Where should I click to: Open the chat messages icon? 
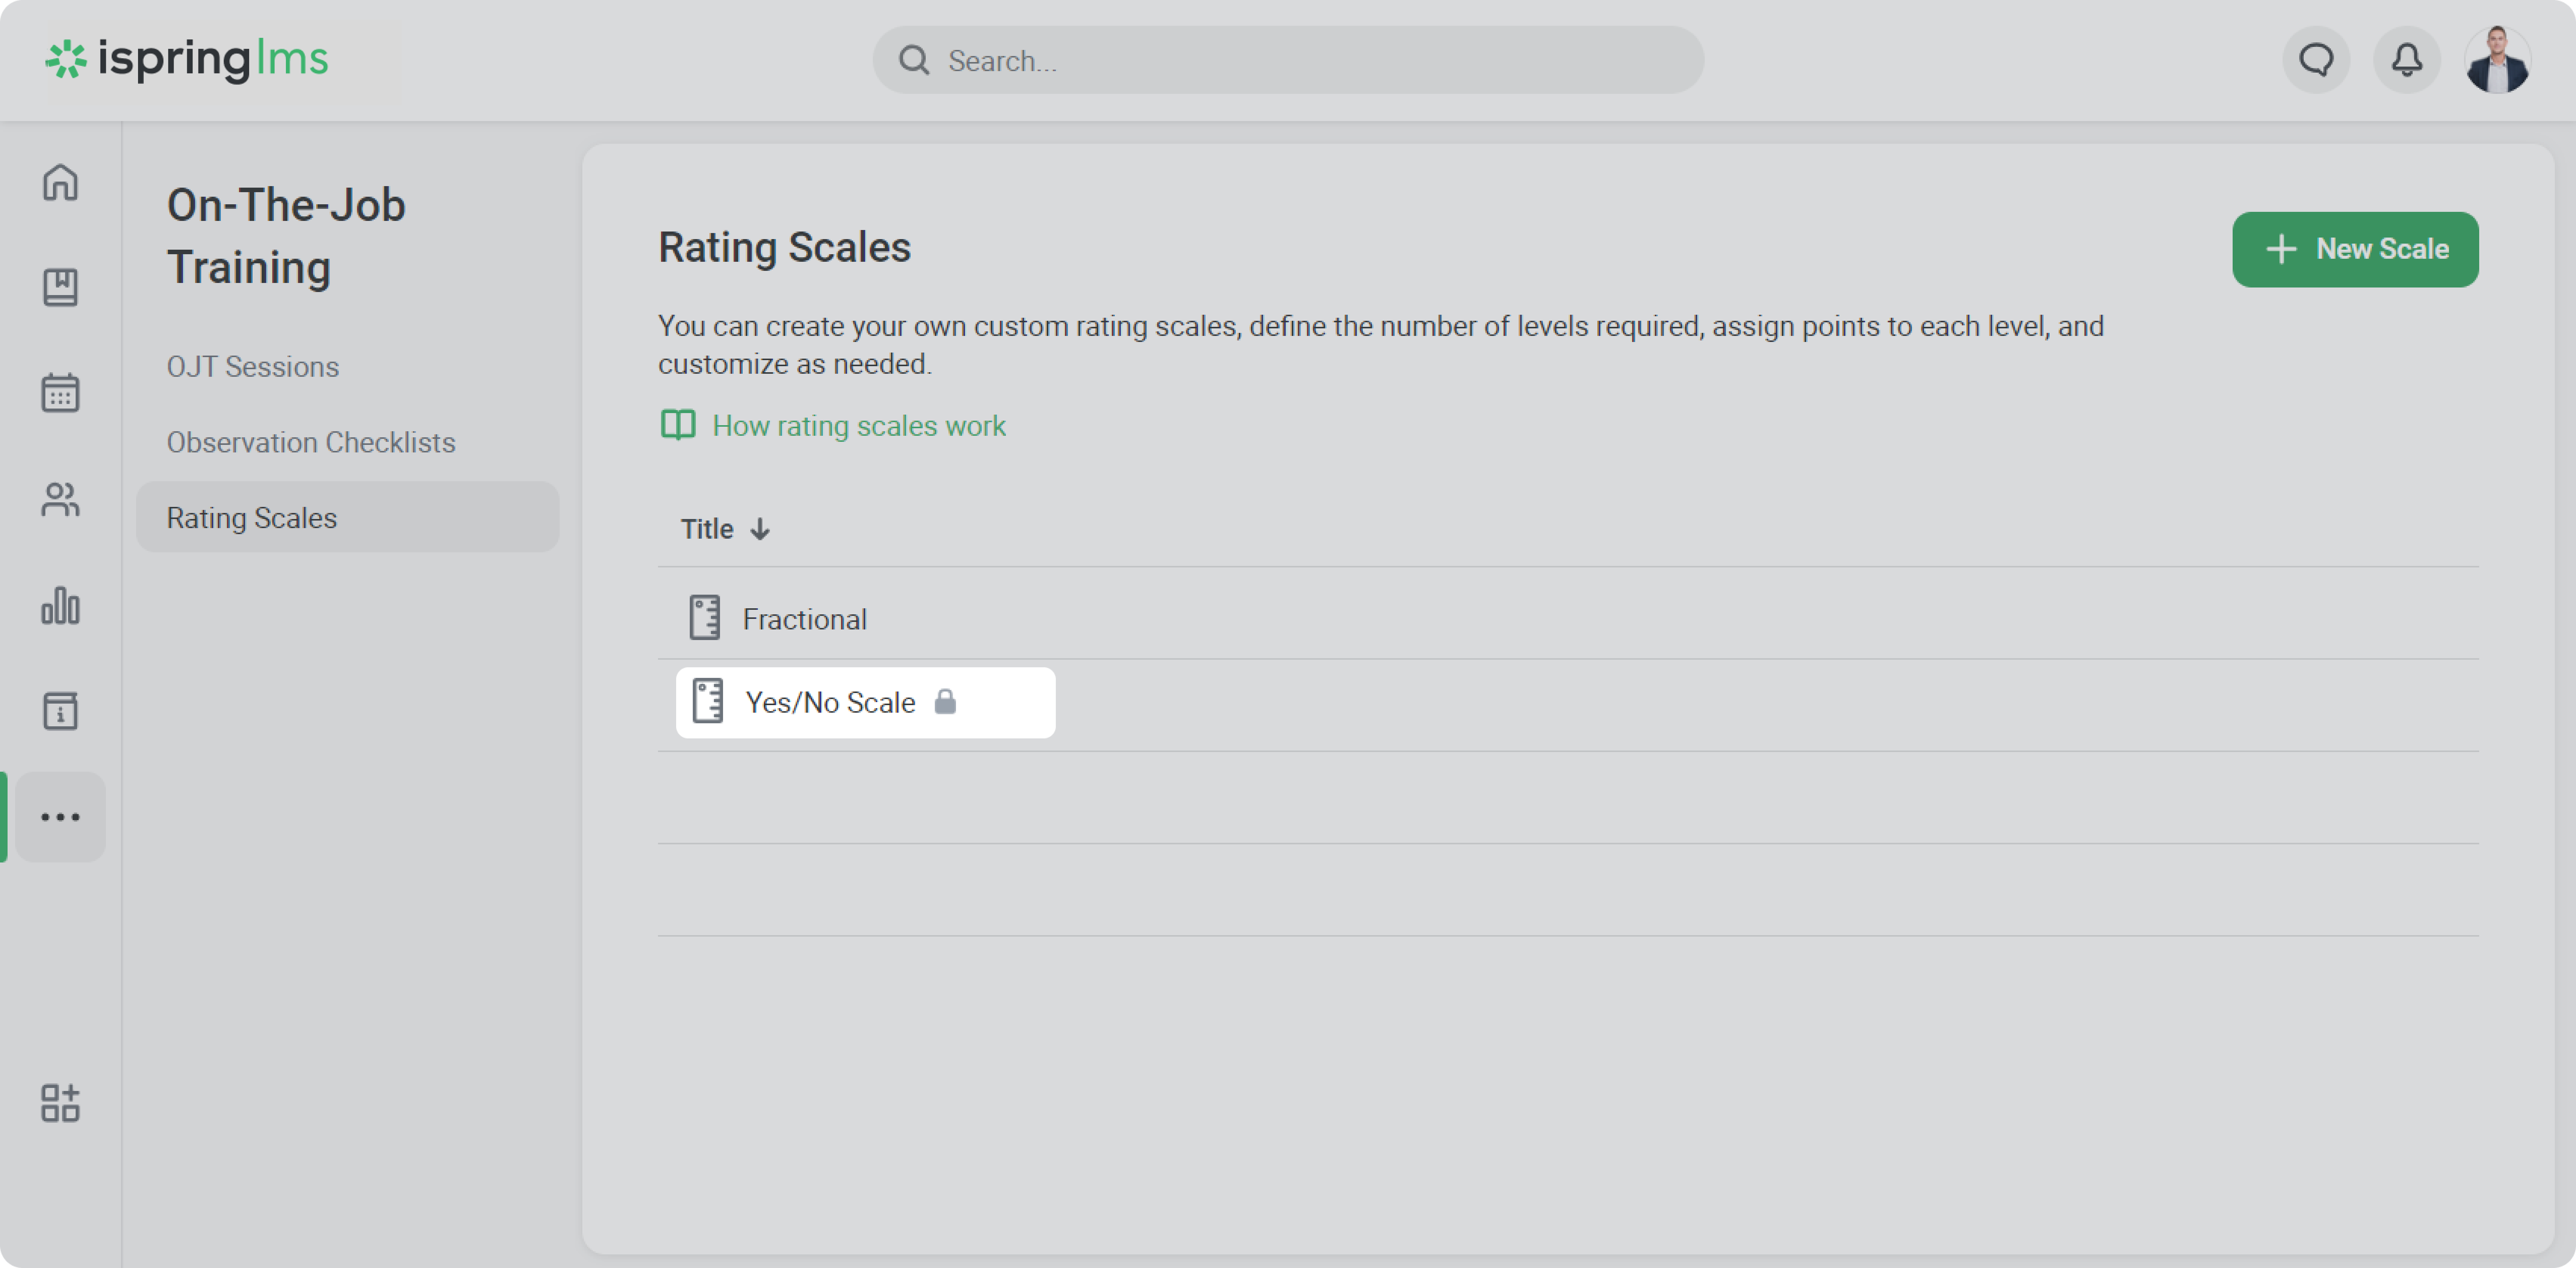coord(2316,60)
